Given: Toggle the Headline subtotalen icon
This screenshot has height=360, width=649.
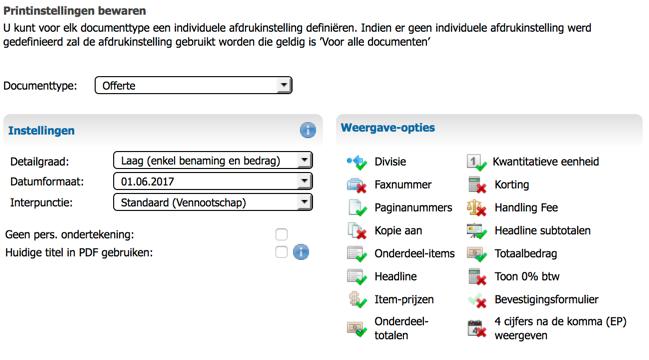Looking at the screenshot, I should (x=476, y=231).
